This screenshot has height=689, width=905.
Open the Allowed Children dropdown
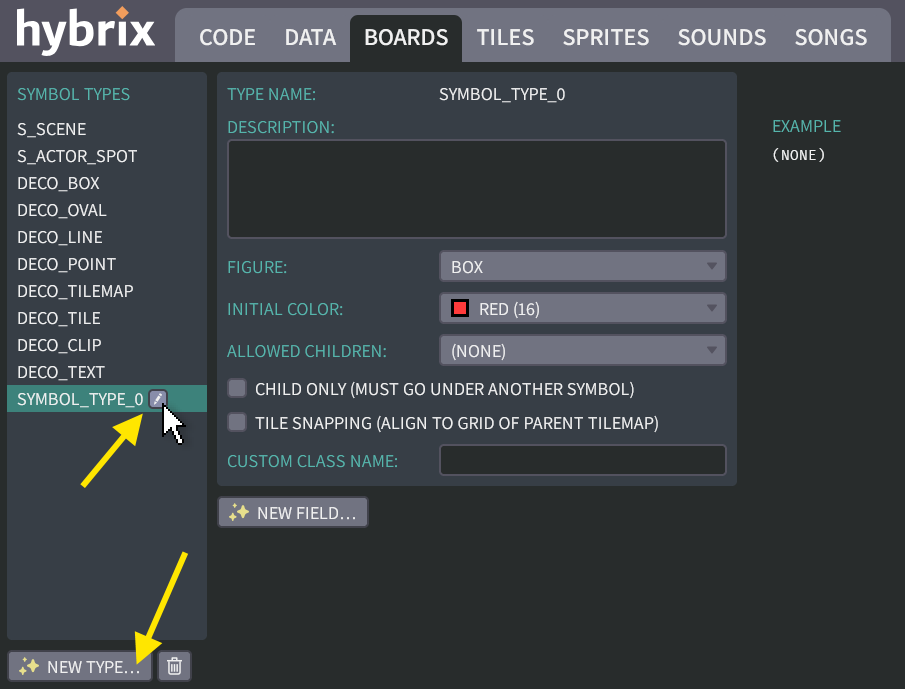pos(582,351)
